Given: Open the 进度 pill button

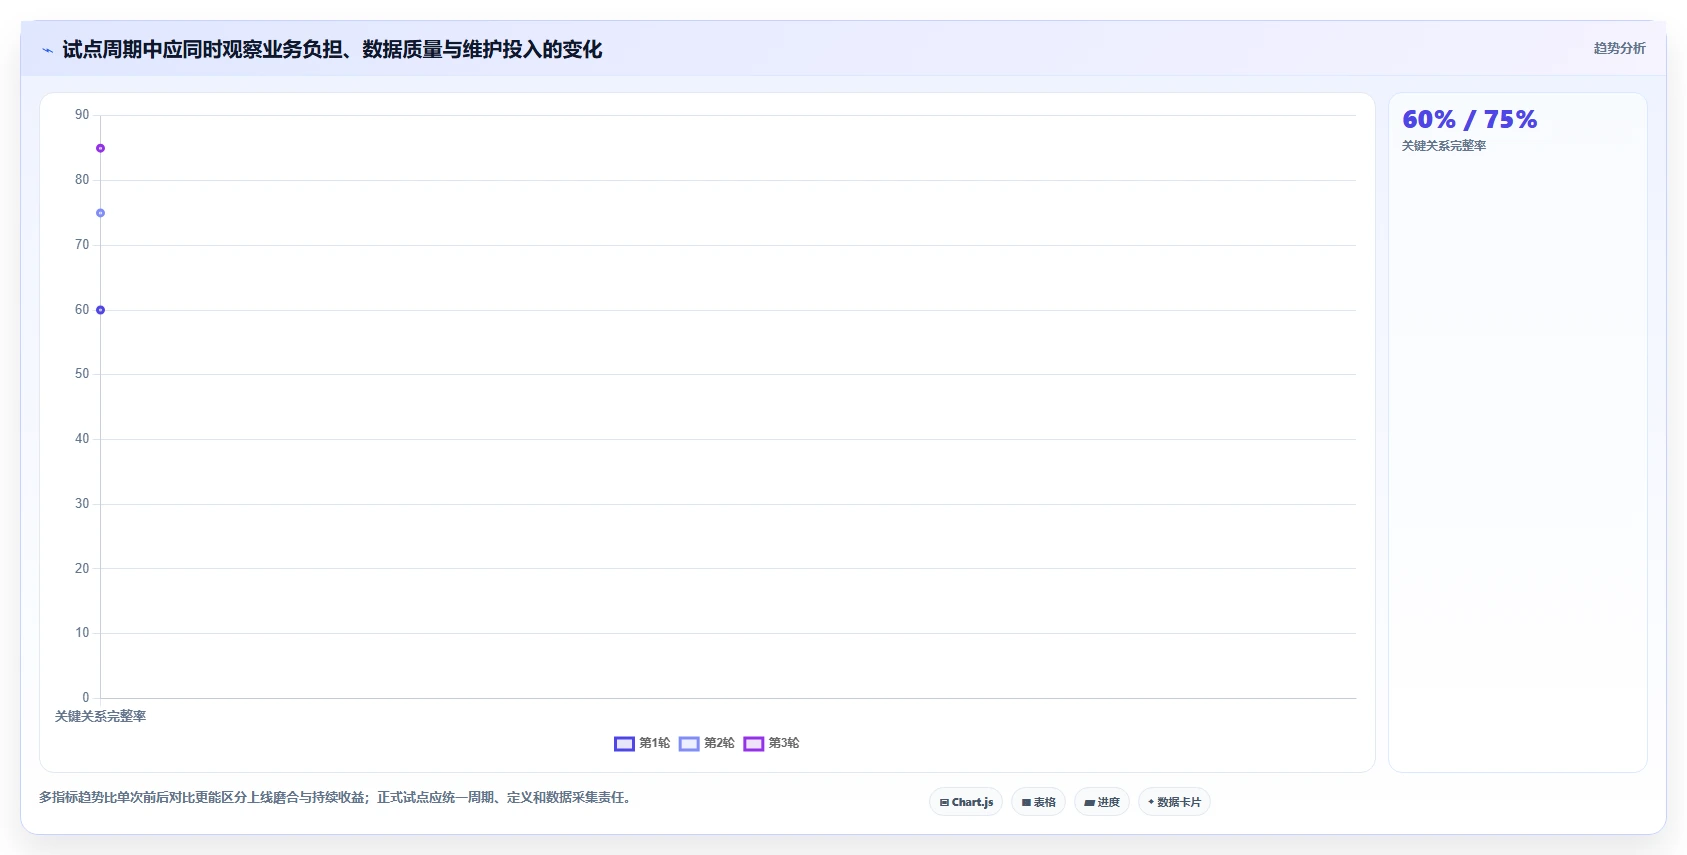Looking at the screenshot, I should [1102, 802].
